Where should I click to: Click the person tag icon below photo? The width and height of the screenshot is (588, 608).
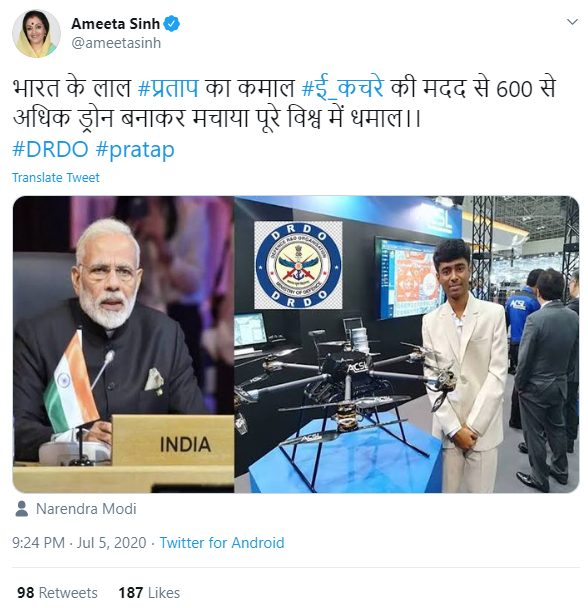22,509
